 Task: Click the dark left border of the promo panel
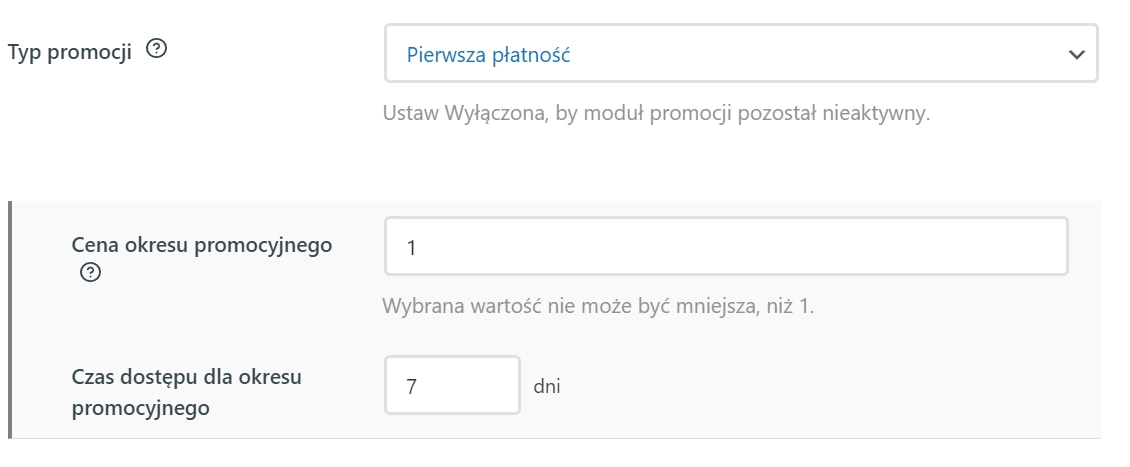click(10, 319)
